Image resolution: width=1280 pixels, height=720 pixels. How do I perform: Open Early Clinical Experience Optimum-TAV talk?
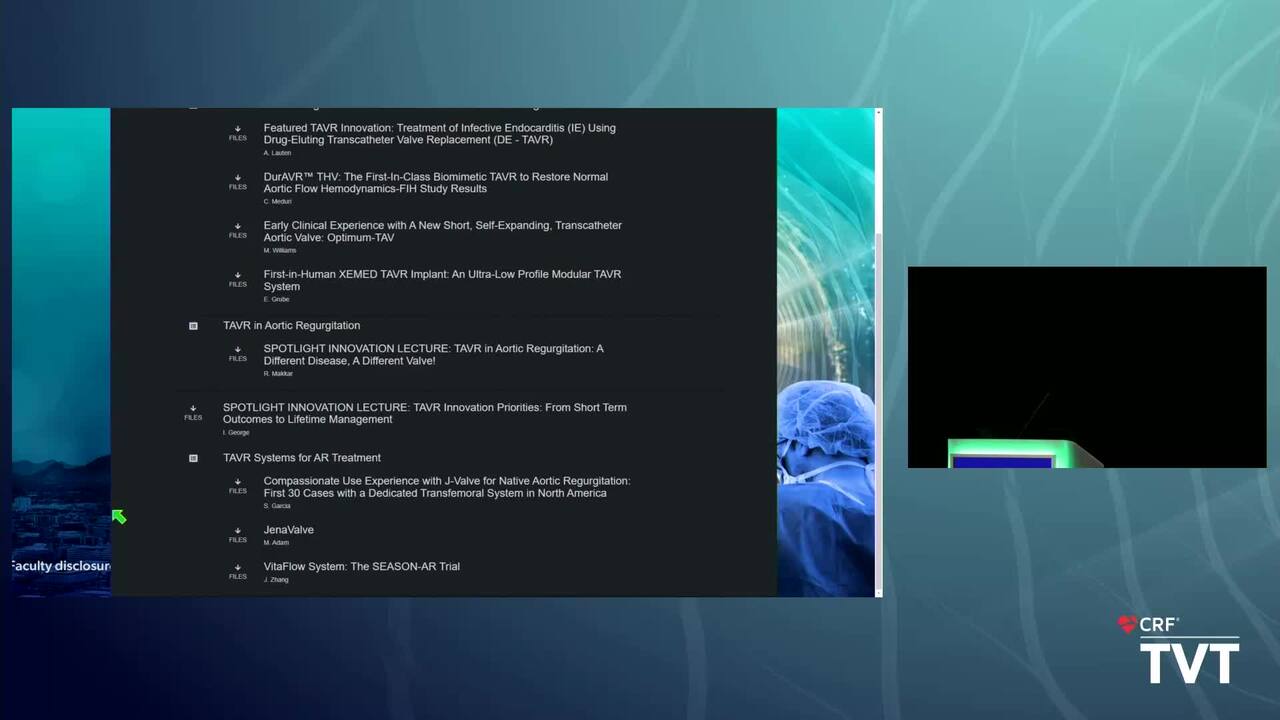click(x=442, y=232)
